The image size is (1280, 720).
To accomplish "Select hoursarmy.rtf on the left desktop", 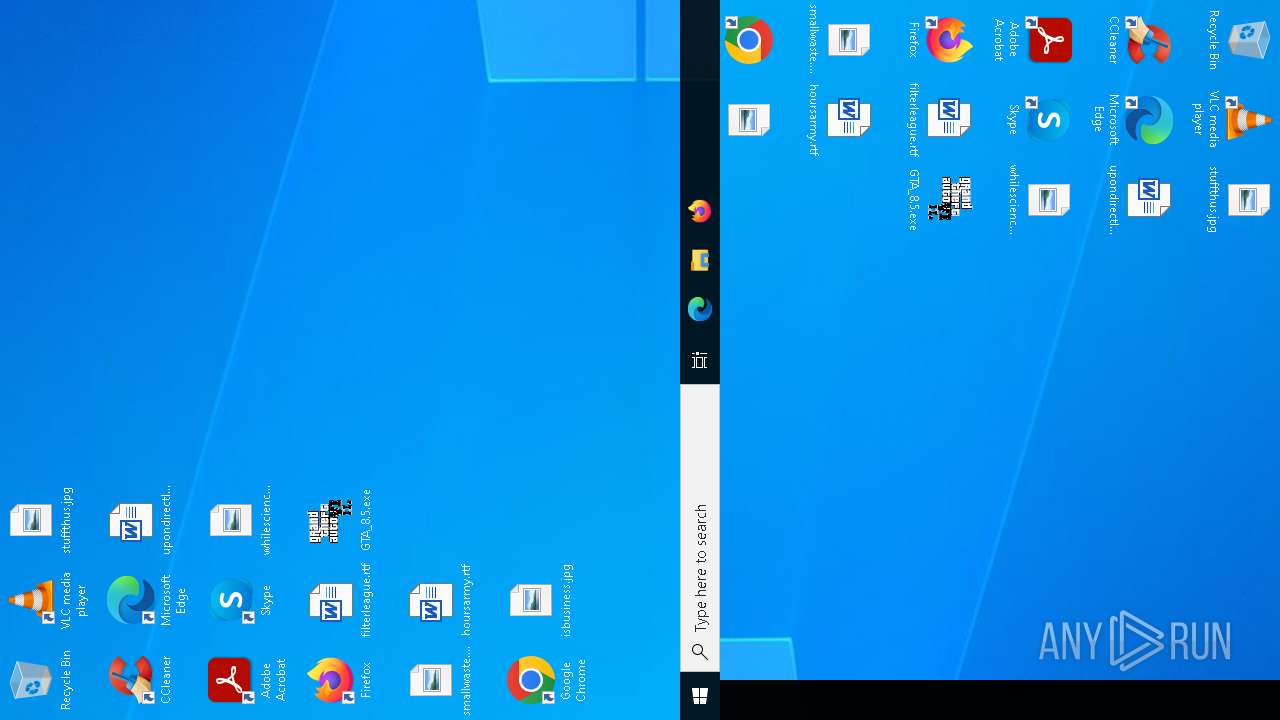I will tap(440, 600).
